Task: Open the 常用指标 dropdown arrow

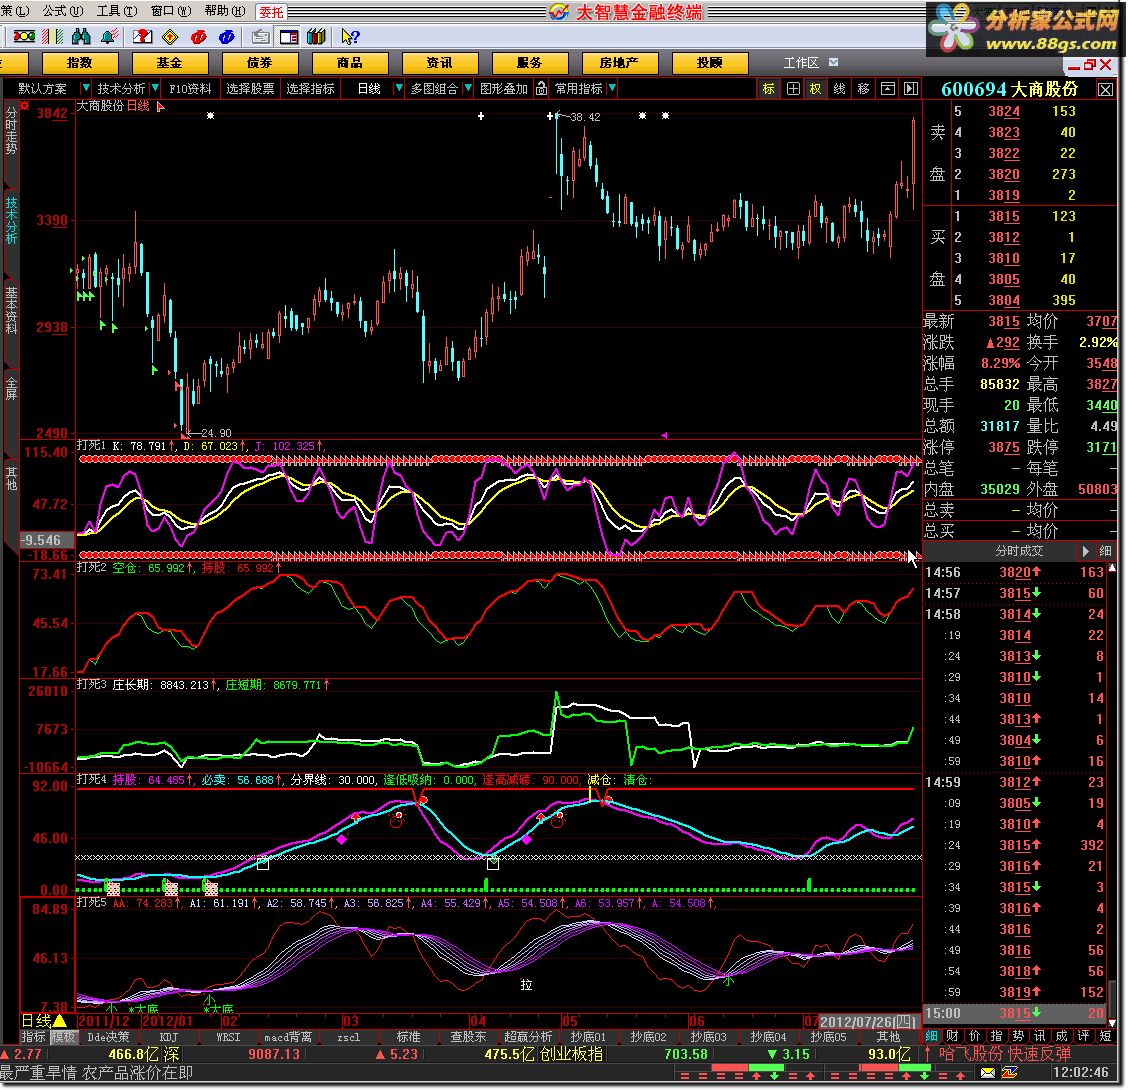Action: tap(612, 88)
